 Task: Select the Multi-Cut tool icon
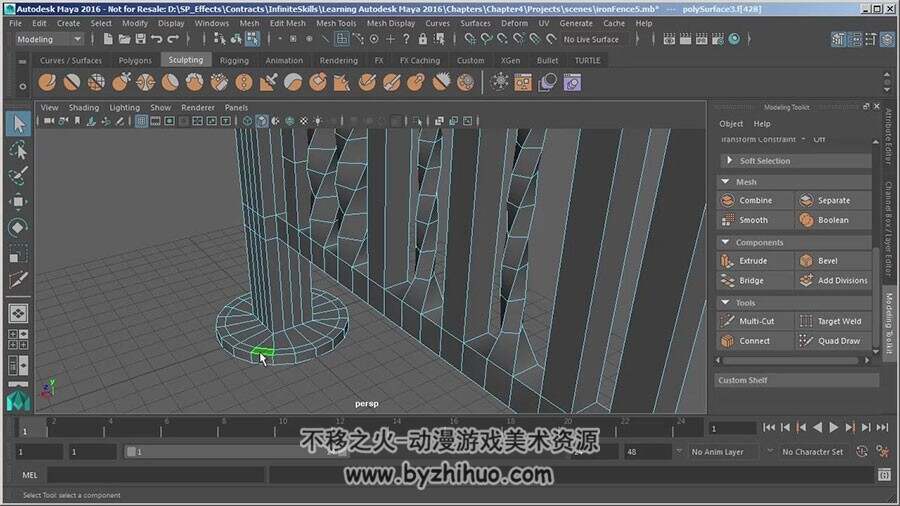[728, 321]
